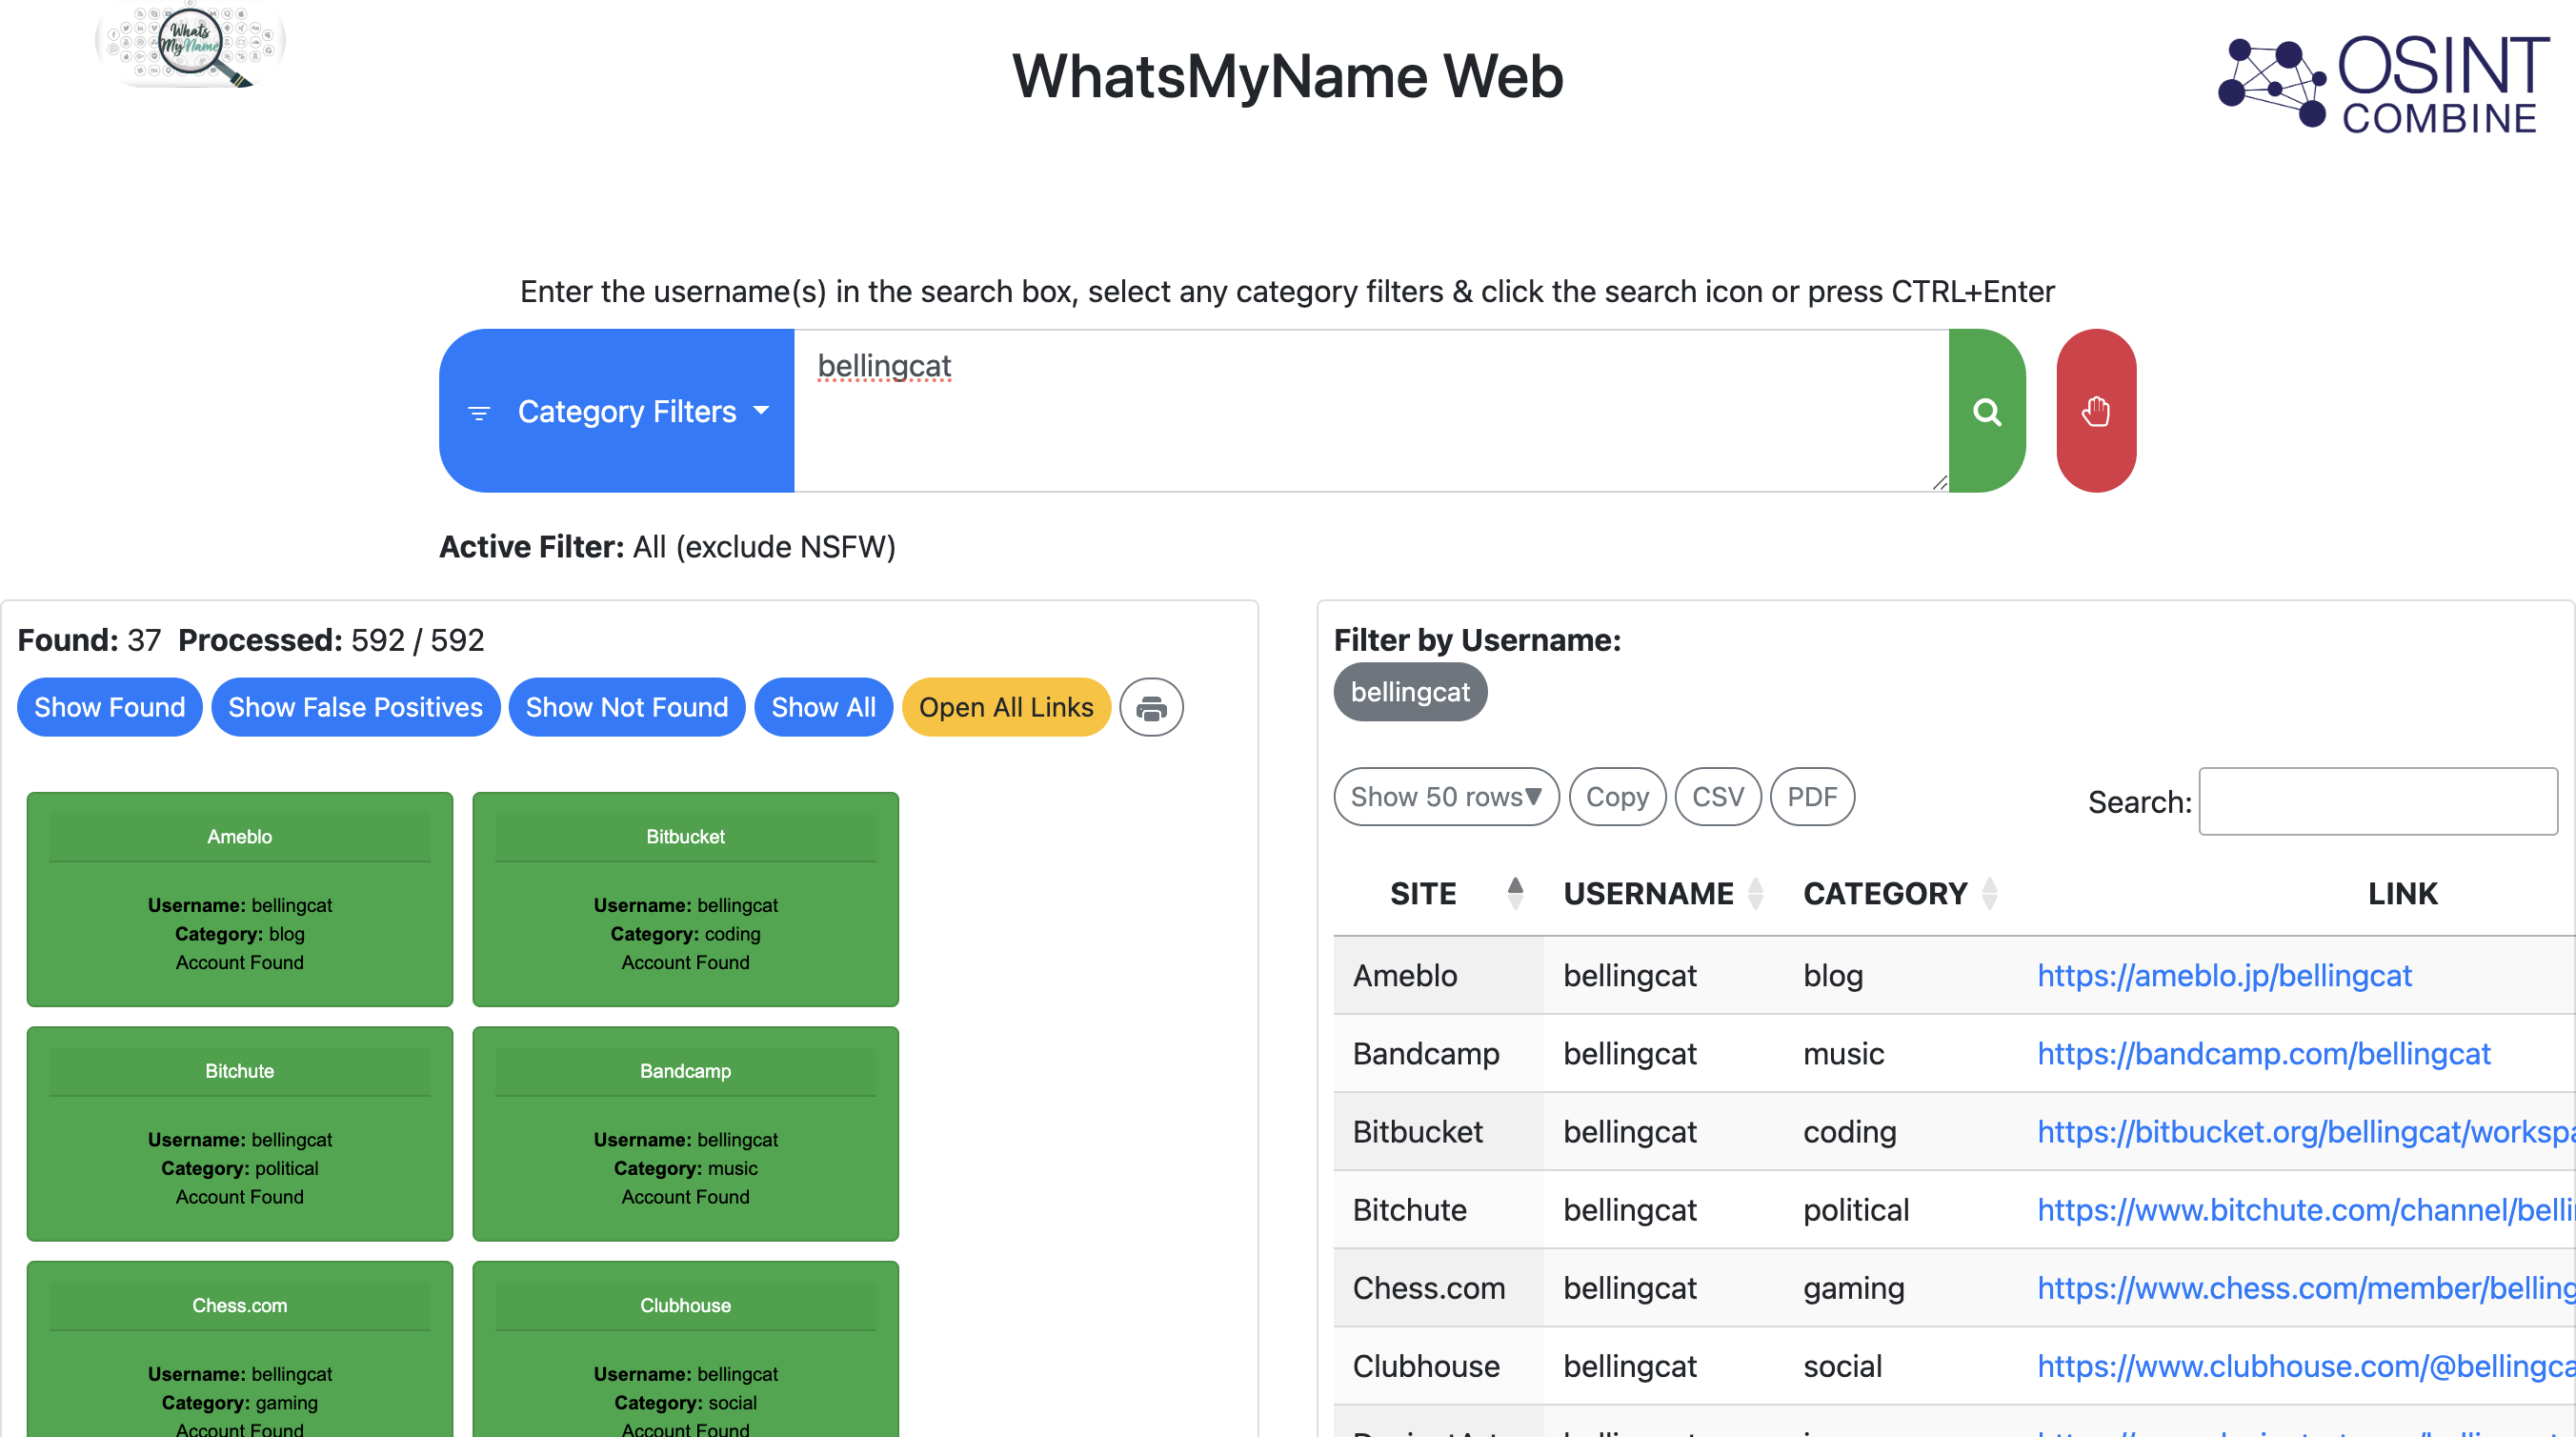Viewport: 2576px width, 1437px height.
Task: Select the Show All view
Action: (822, 707)
